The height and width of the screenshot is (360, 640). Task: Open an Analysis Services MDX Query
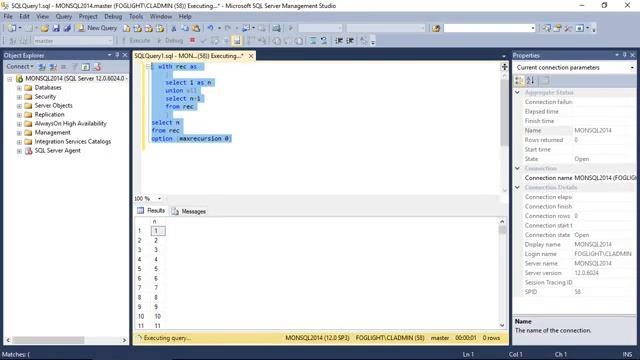coord(138,28)
